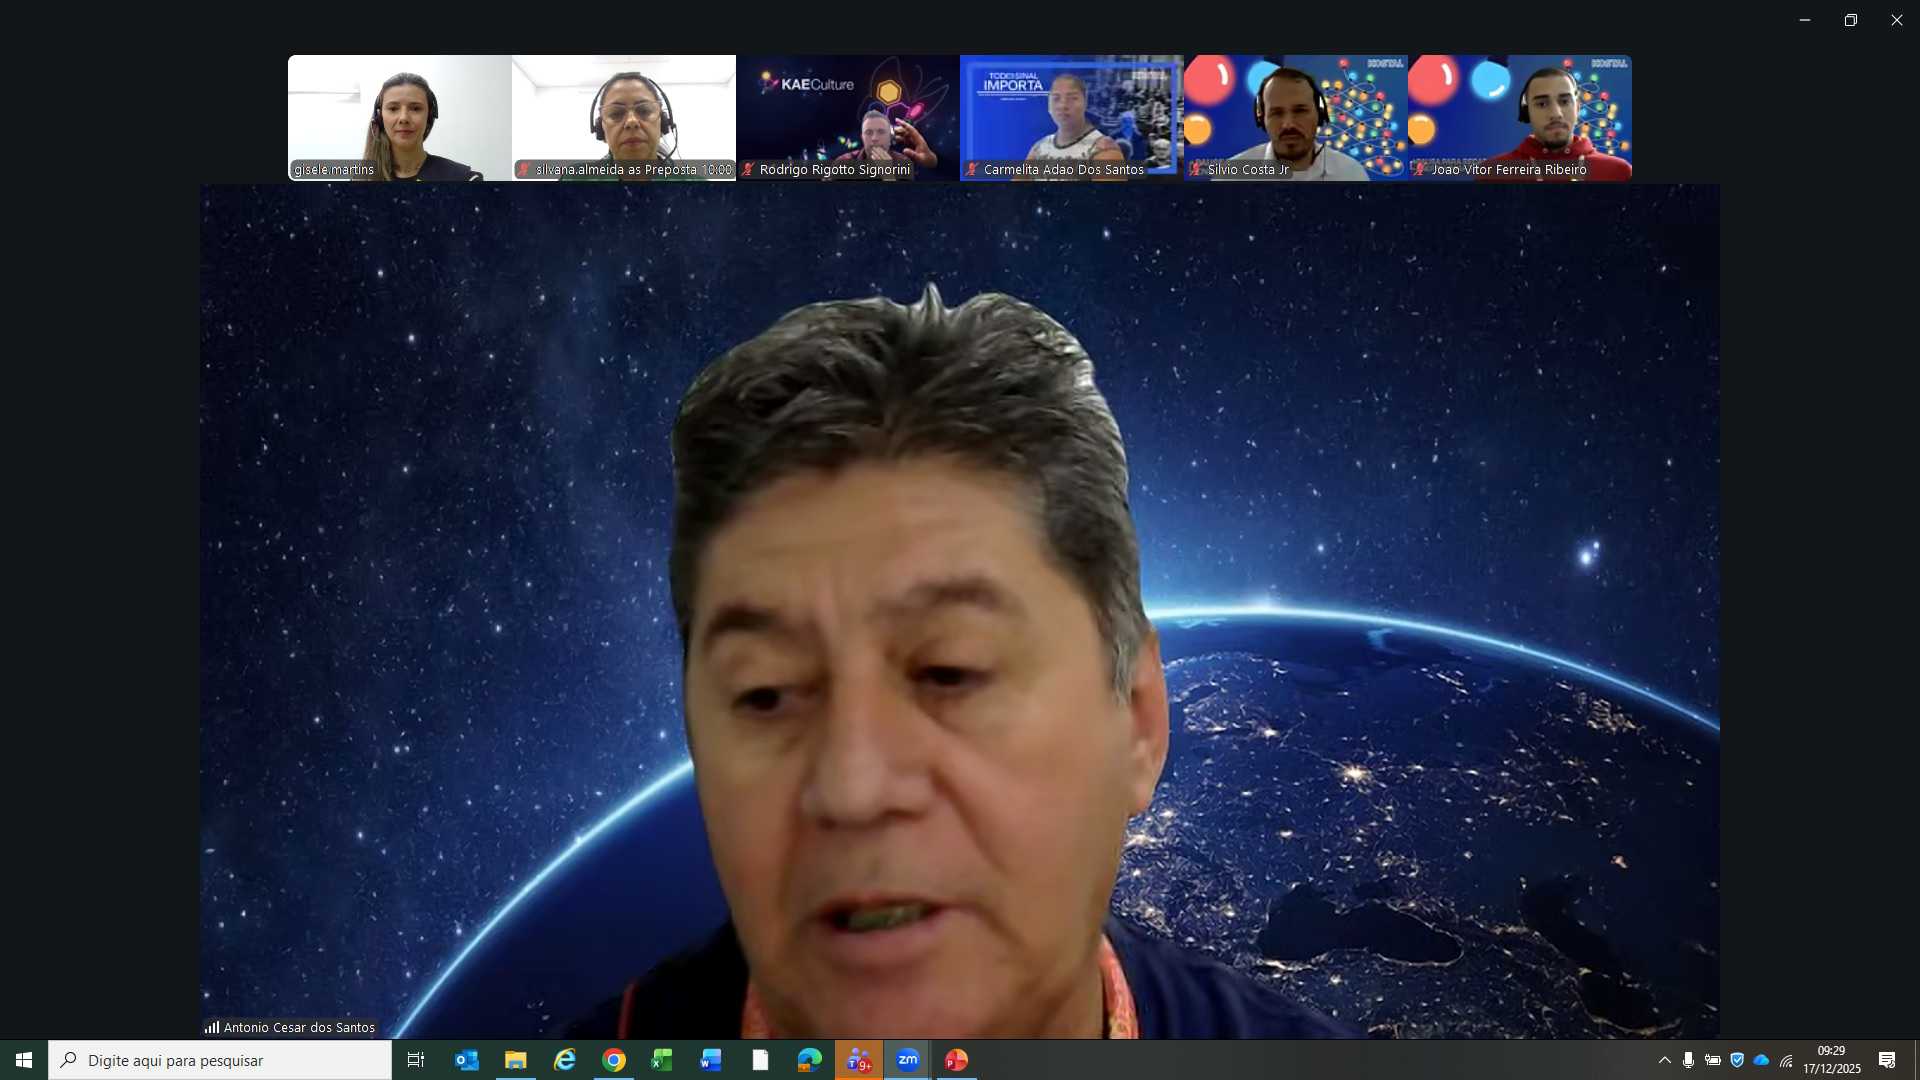Screen dimensions: 1920x1080
Task: Select silvana.almeida video thumbnail
Action: (624, 115)
